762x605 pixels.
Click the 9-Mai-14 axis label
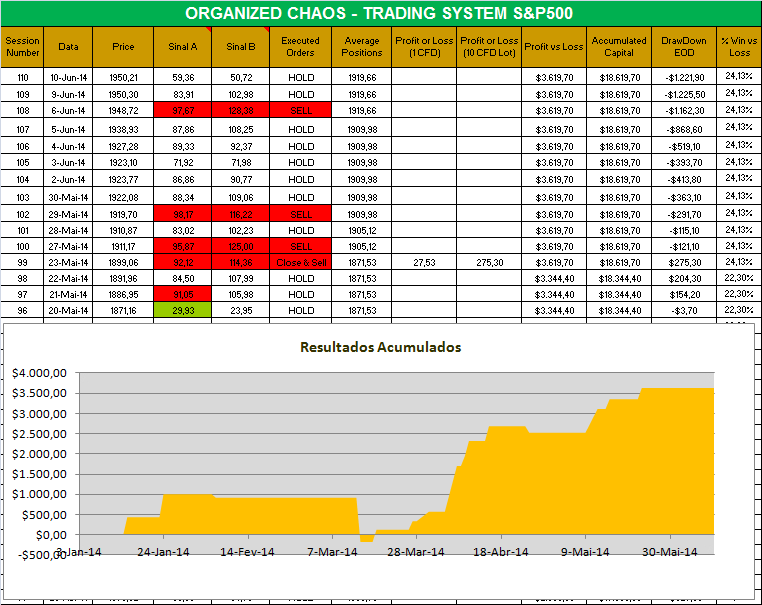(x=585, y=552)
